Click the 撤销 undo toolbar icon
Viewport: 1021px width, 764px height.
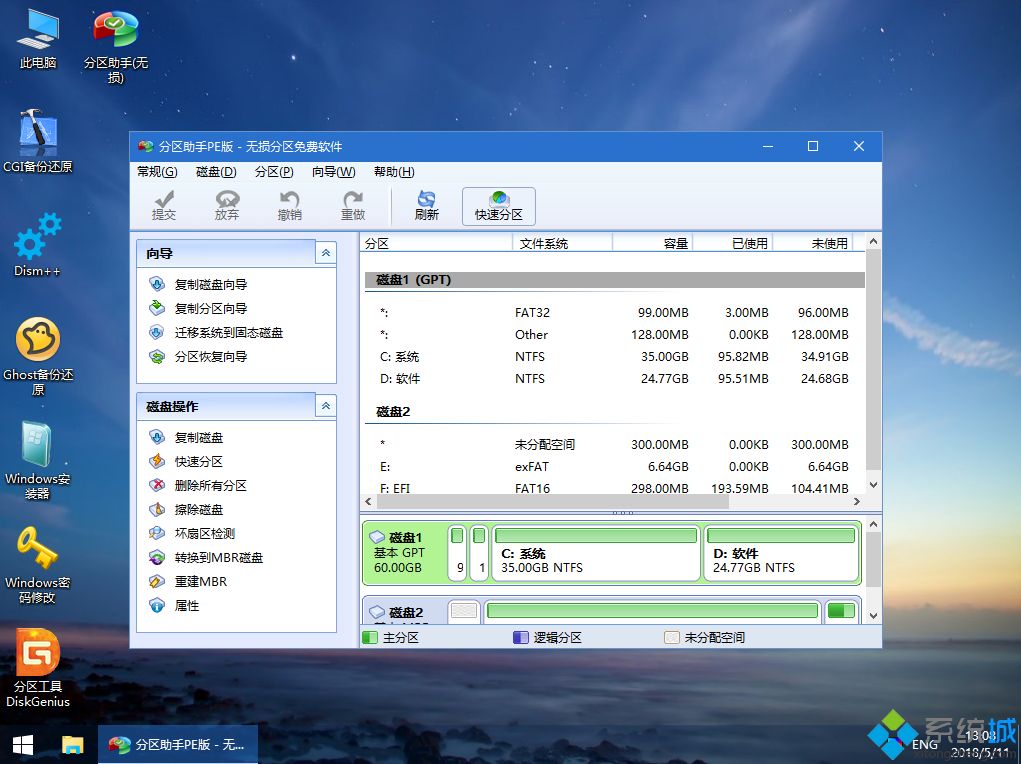(289, 205)
